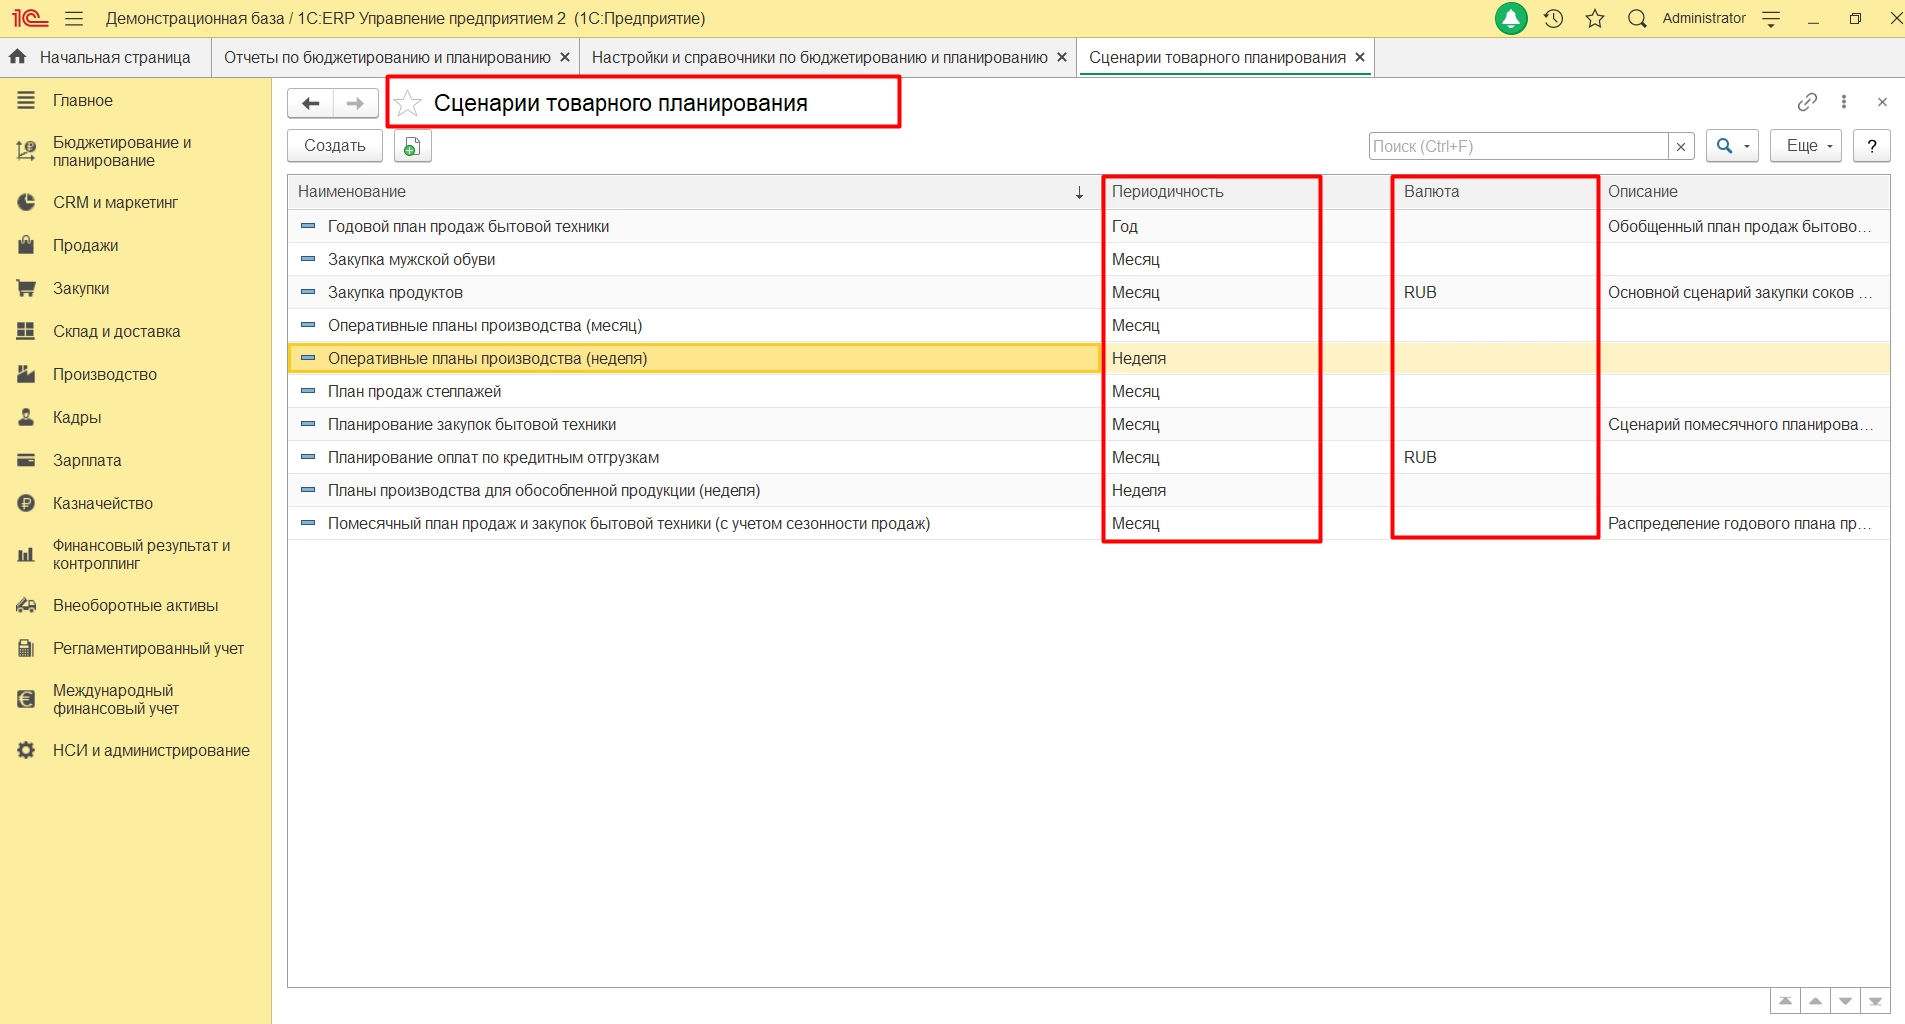Screen dimensions: 1905x1024
Task: Sort by Наименование column header
Action: 695,191
